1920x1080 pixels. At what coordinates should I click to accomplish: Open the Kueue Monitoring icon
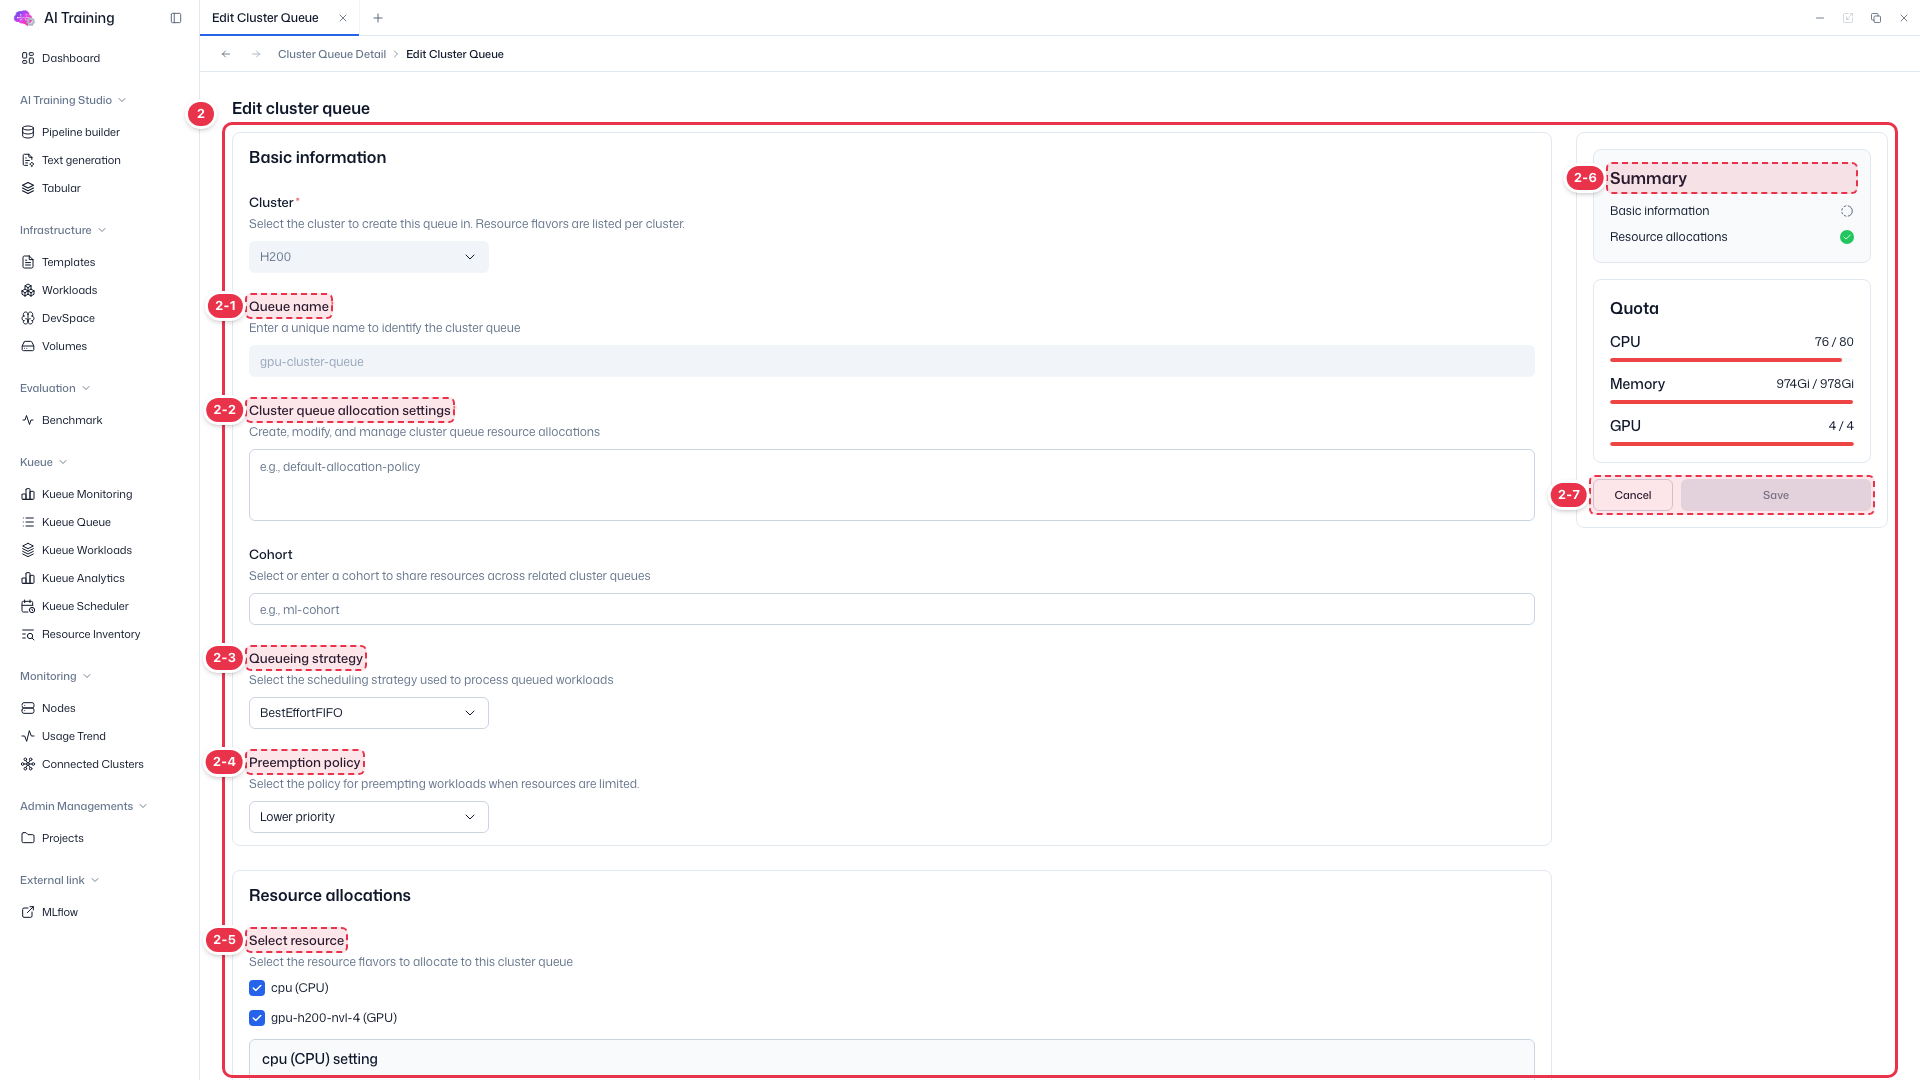pyautogui.click(x=28, y=494)
